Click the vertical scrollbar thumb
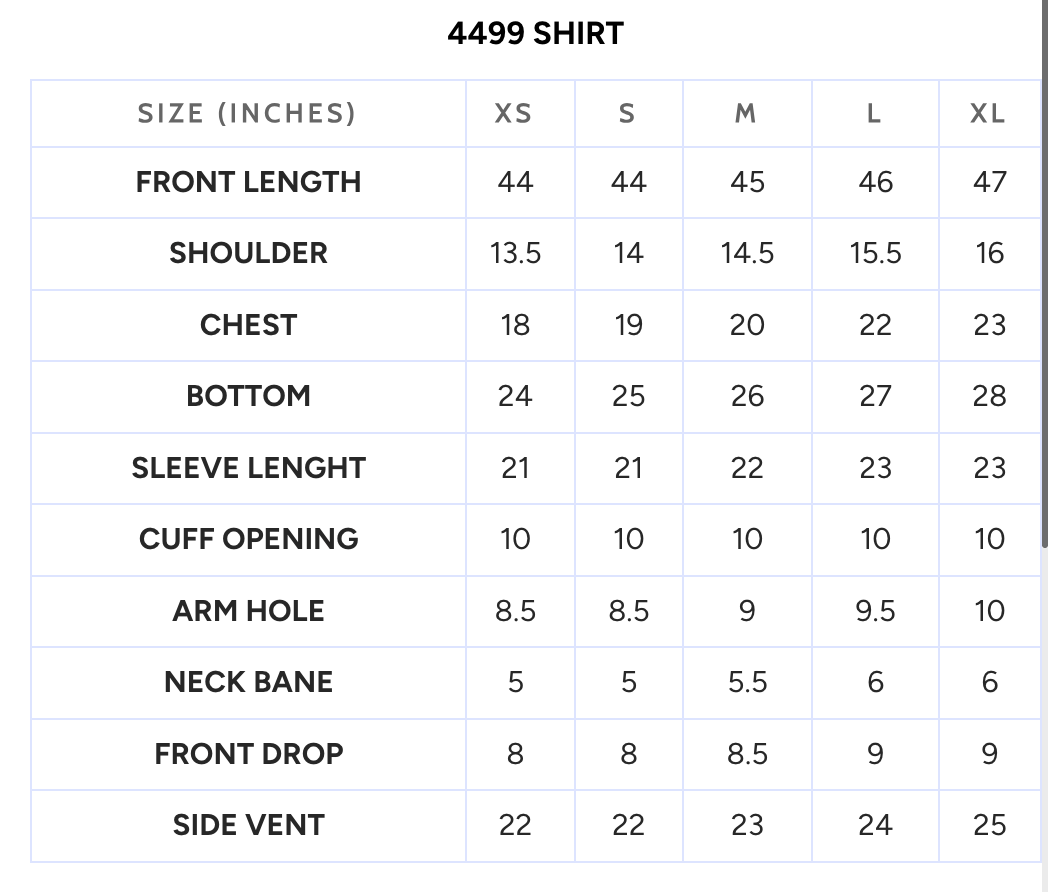Image resolution: width=1064 pixels, height=892 pixels. [1045, 271]
